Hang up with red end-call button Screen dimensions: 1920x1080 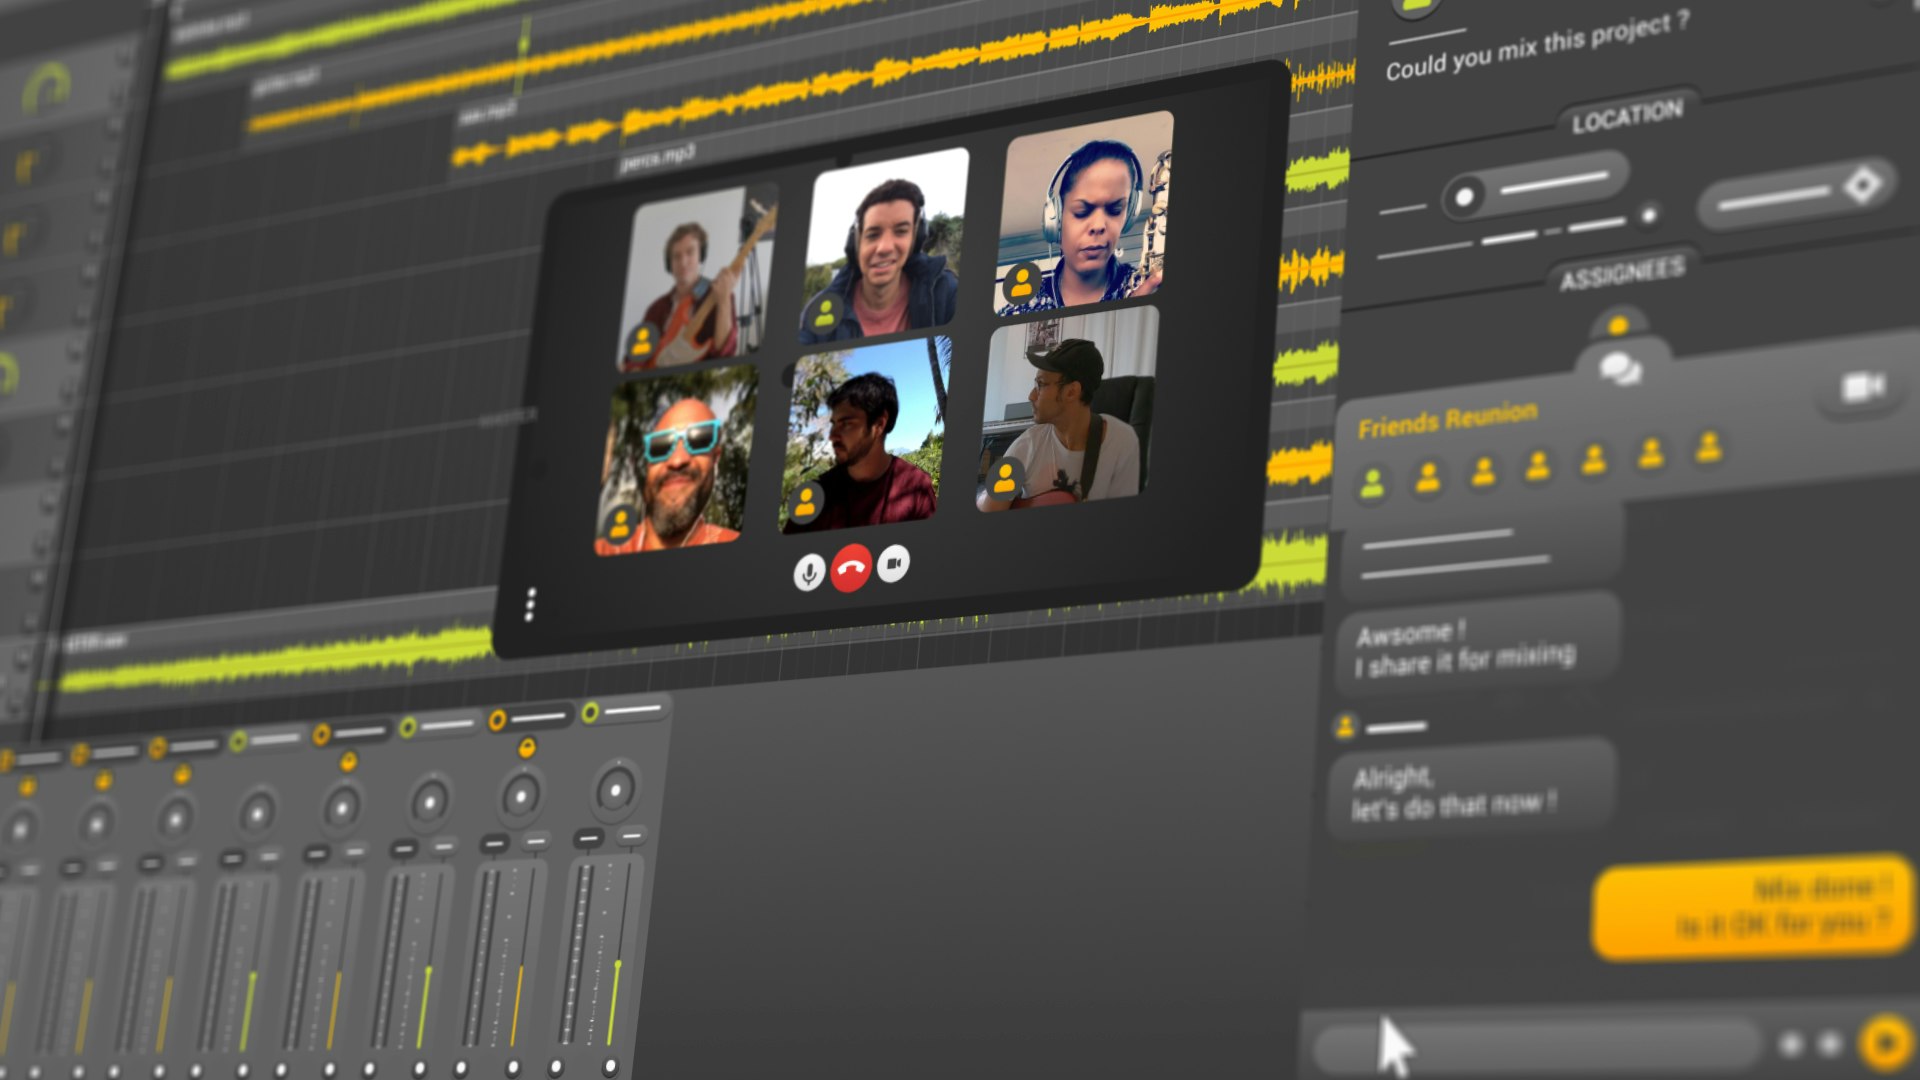[x=850, y=569]
